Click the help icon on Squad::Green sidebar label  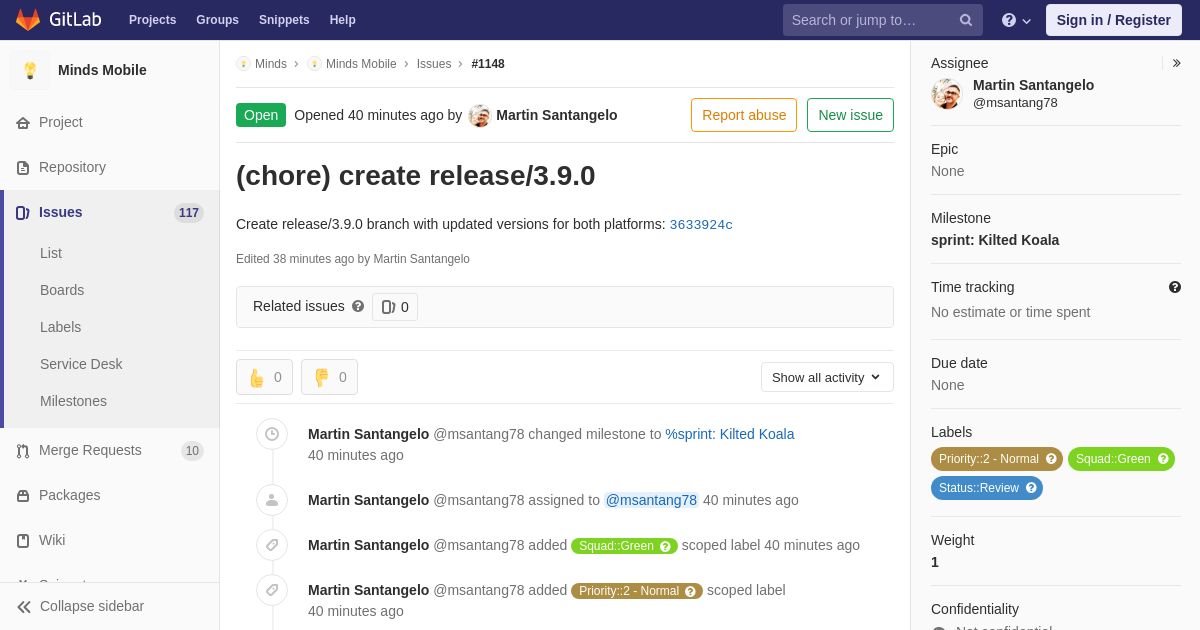[1163, 459]
